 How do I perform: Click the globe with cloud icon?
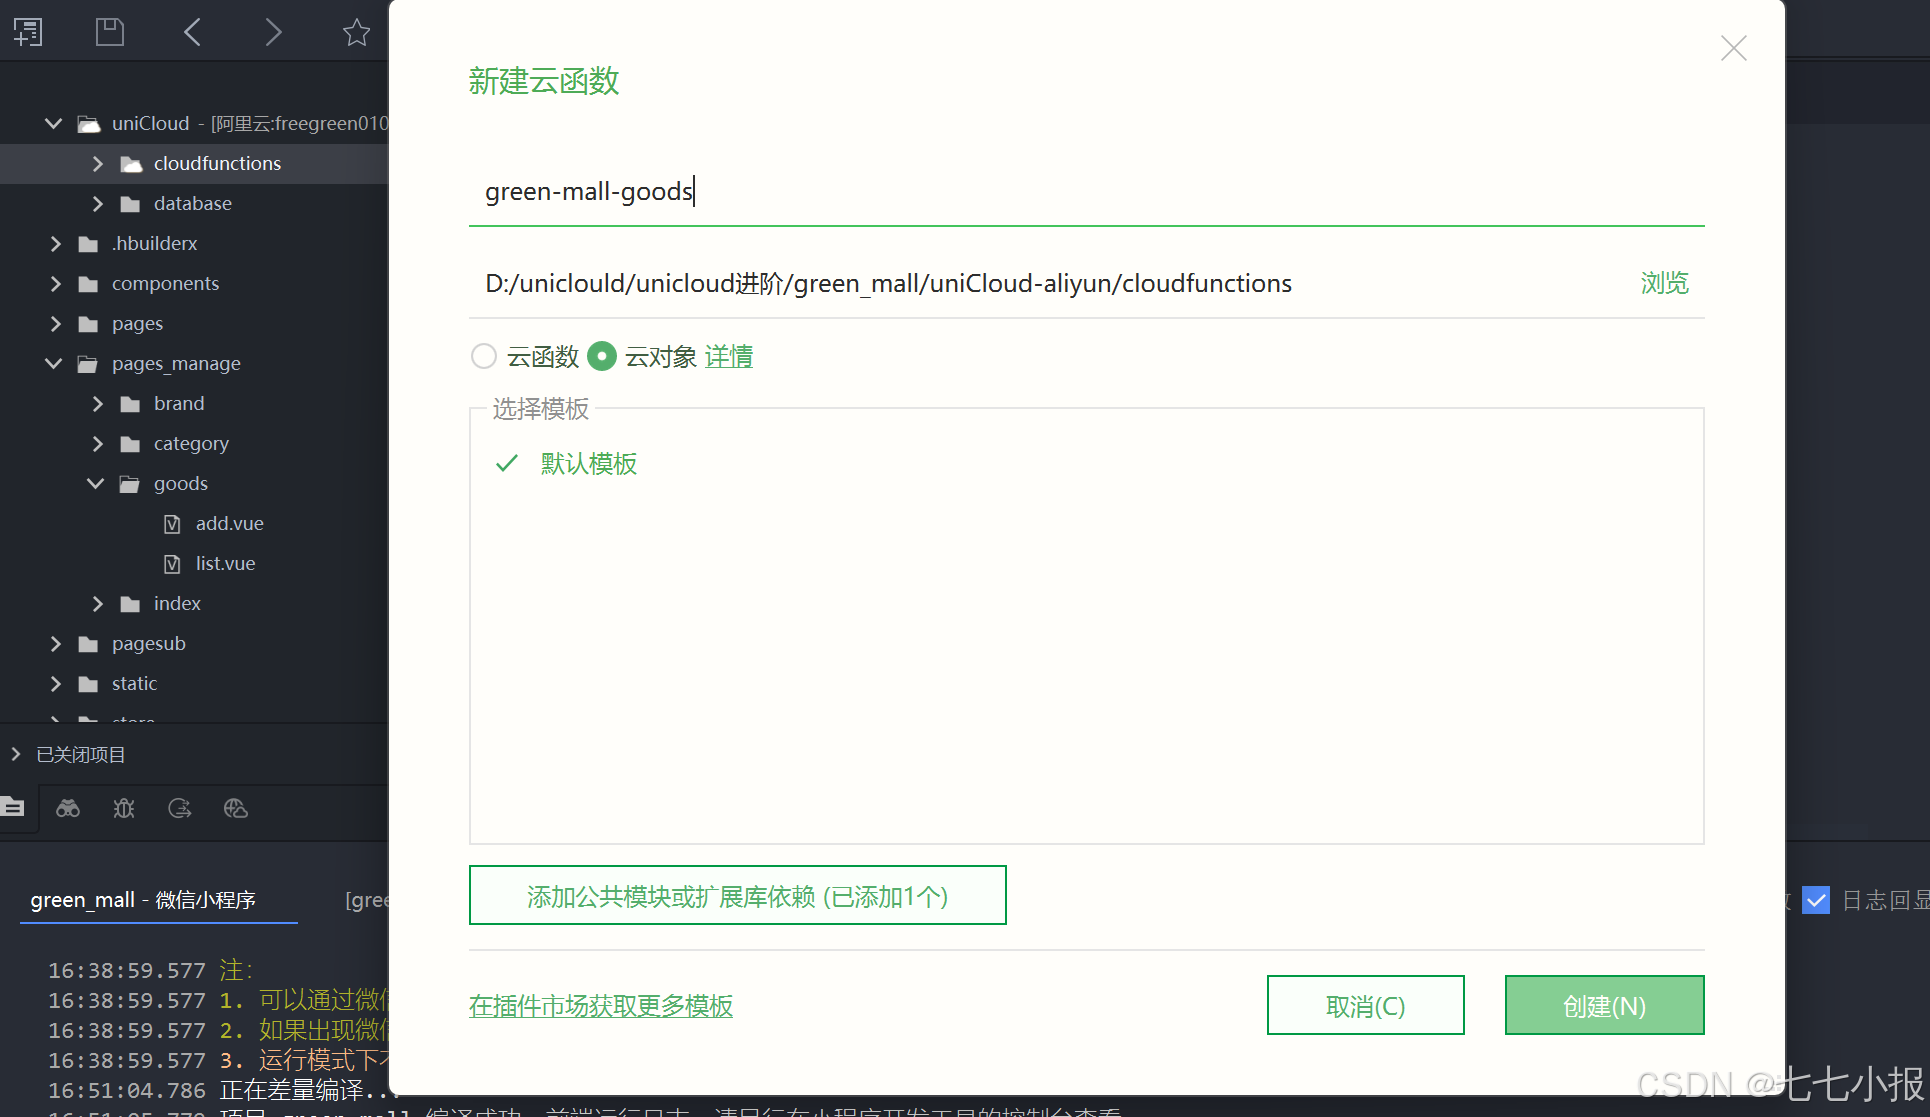pyautogui.click(x=236, y=808)
